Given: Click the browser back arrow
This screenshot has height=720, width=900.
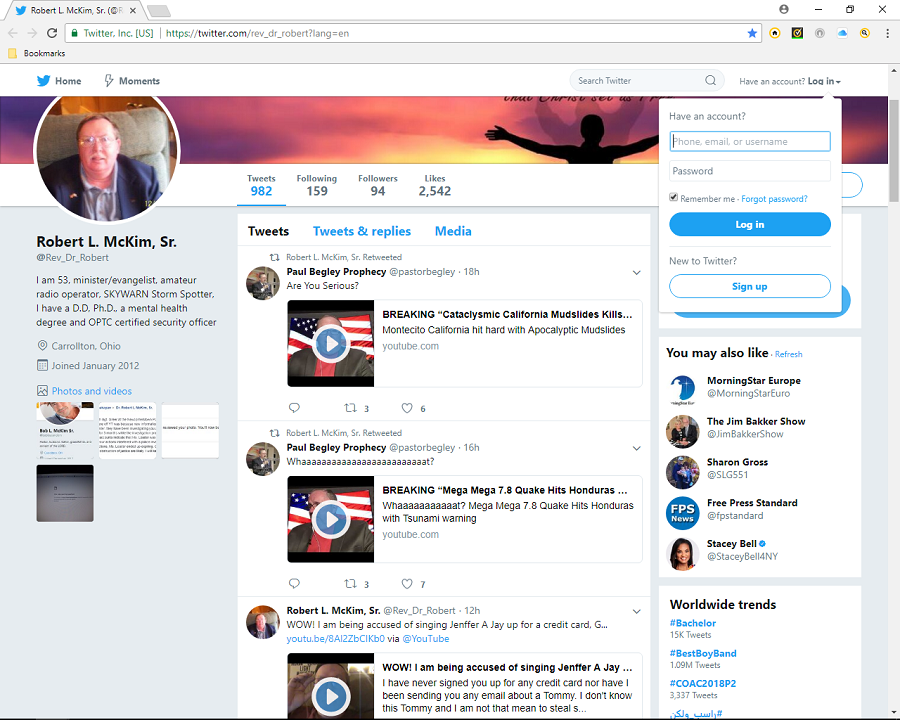Looking at the screenshot, I should point(13,33).
